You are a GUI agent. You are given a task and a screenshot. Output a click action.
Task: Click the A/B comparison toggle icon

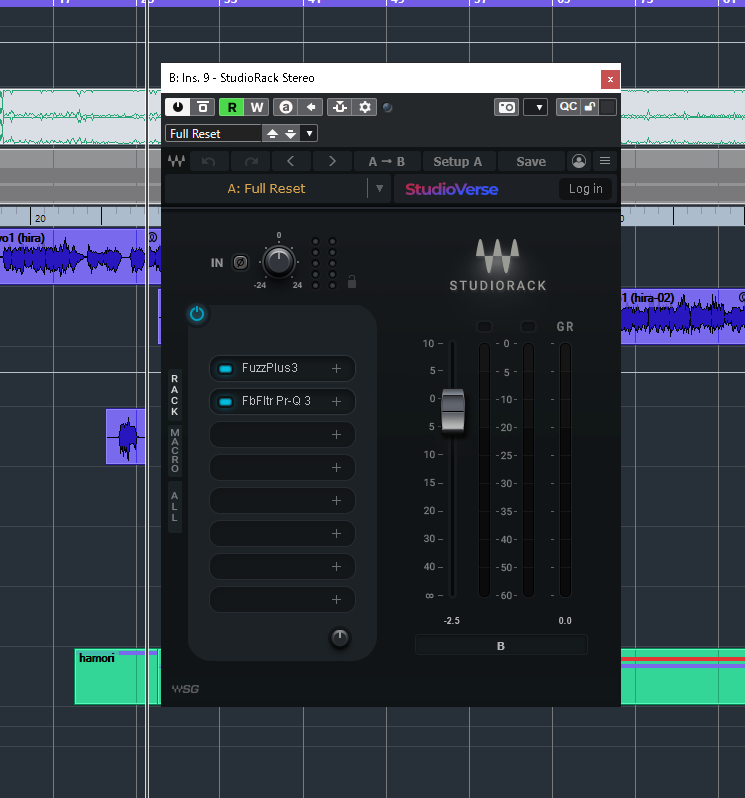tap(286, 107)
